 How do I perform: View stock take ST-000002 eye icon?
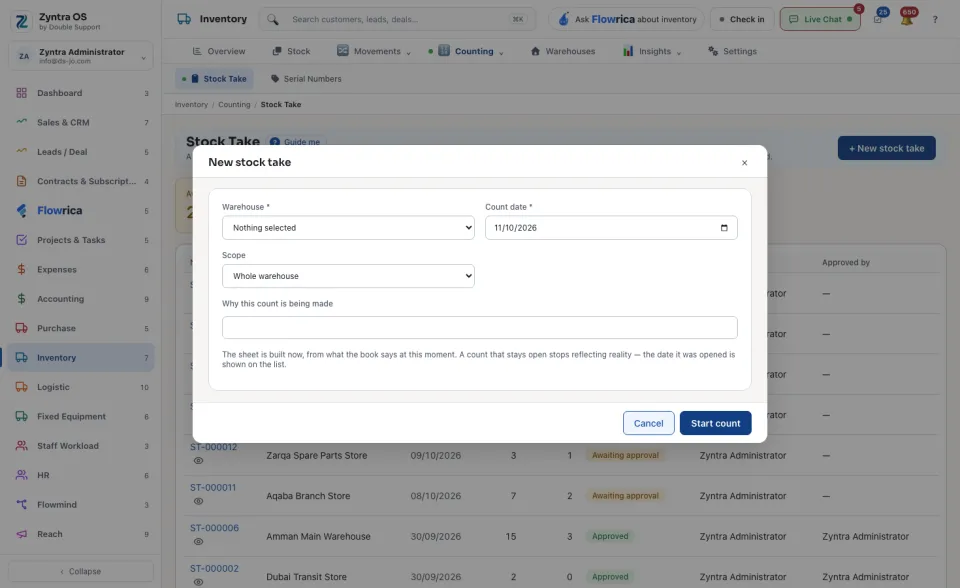tap(198, 582)
